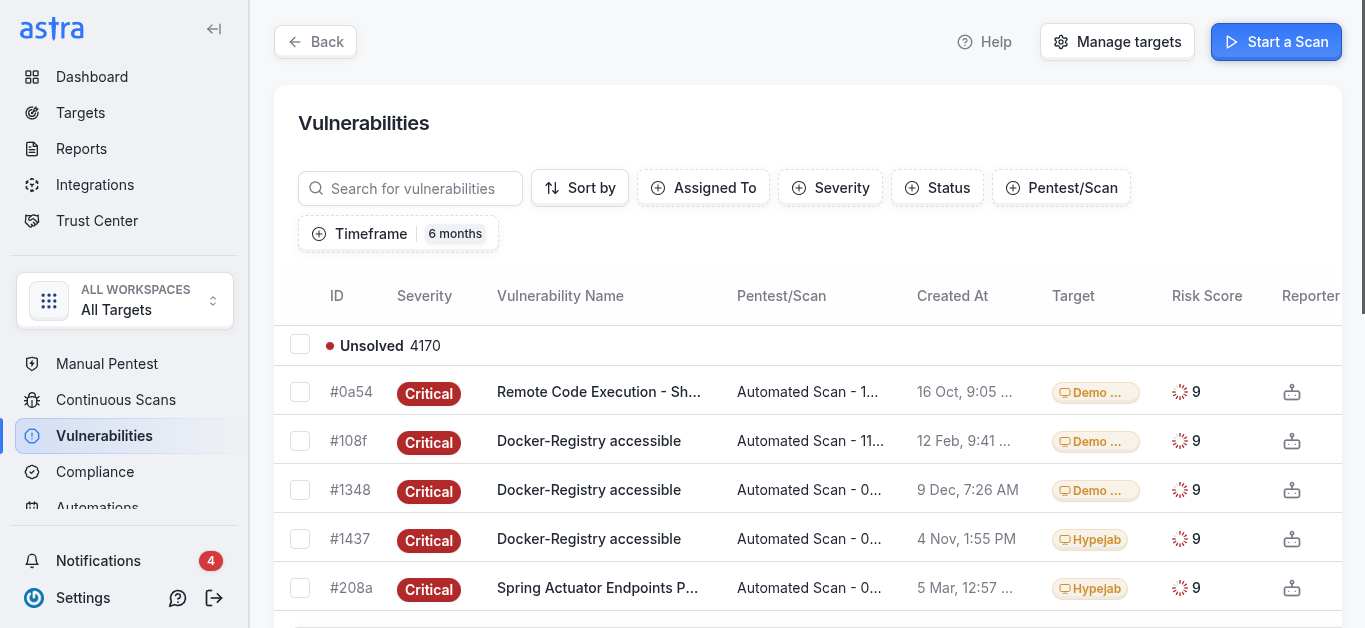Image resolution: width=1365 pixels, height=628 pixels.
Task: Open Docker-Registry accessible in row #108f
Action: coord(589,441)
